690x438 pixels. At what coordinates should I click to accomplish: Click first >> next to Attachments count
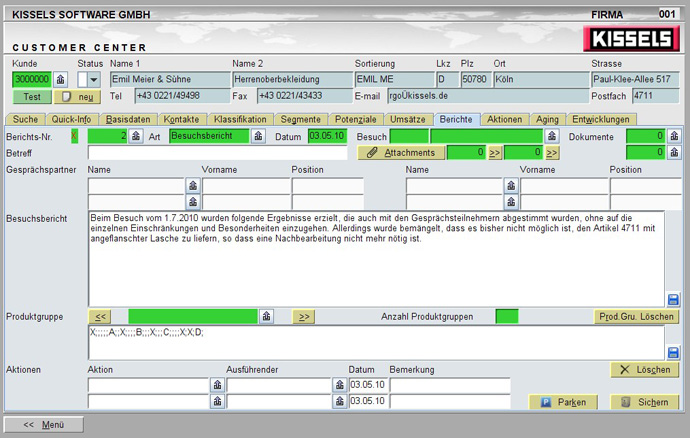[495, 153]
